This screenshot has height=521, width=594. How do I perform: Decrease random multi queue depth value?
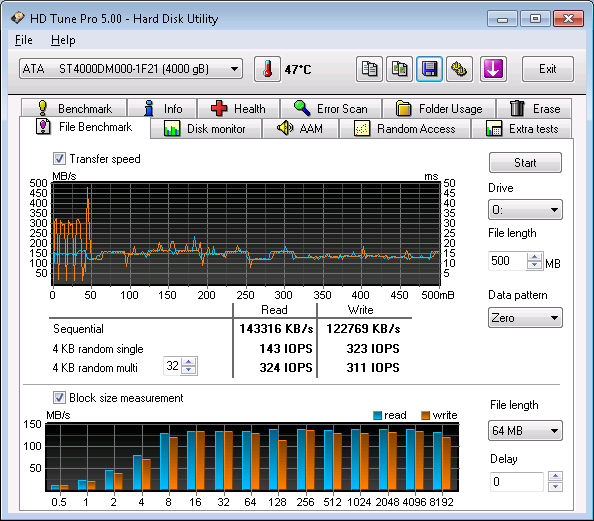[x=189, y=370]
